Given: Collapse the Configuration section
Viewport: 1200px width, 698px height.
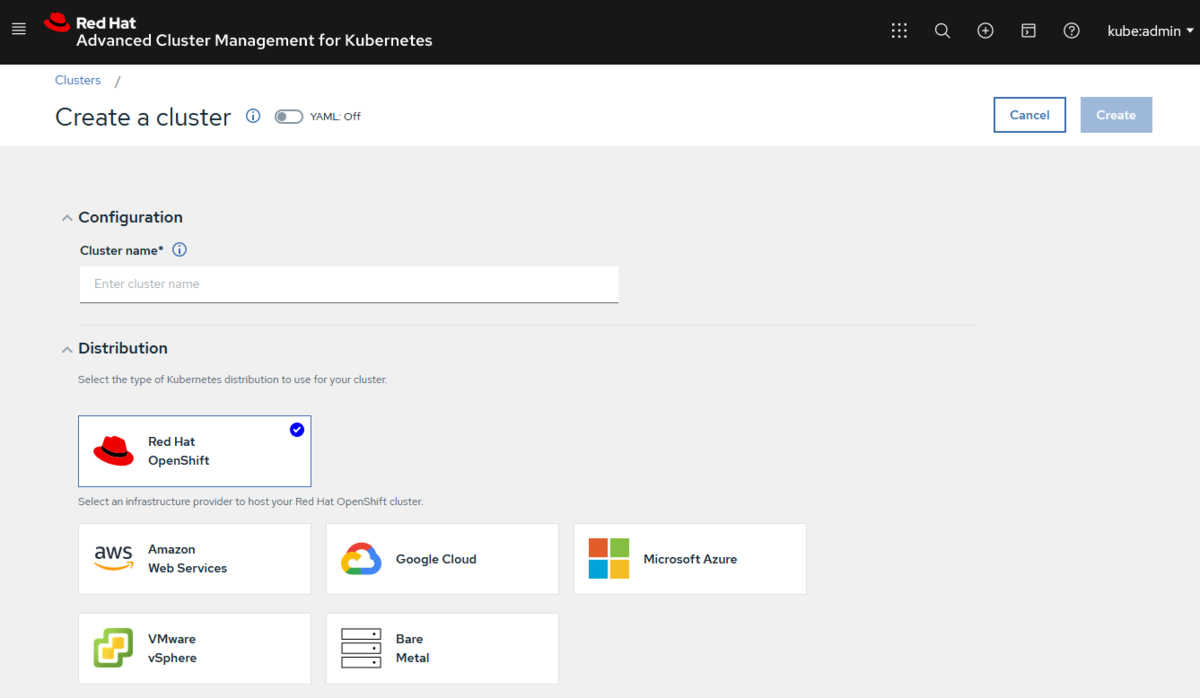Looking at the screenshot, I should pos(67,218).
